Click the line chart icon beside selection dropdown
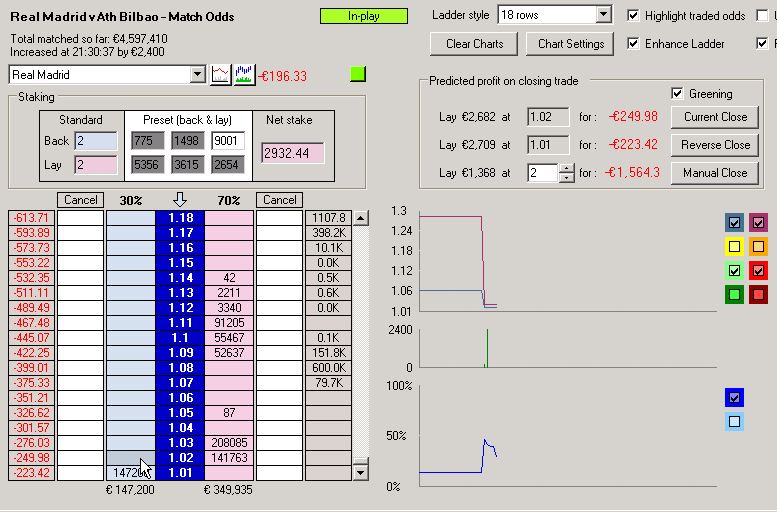The width and height of the screenshot is (777, 512). (x=220, y=75)
